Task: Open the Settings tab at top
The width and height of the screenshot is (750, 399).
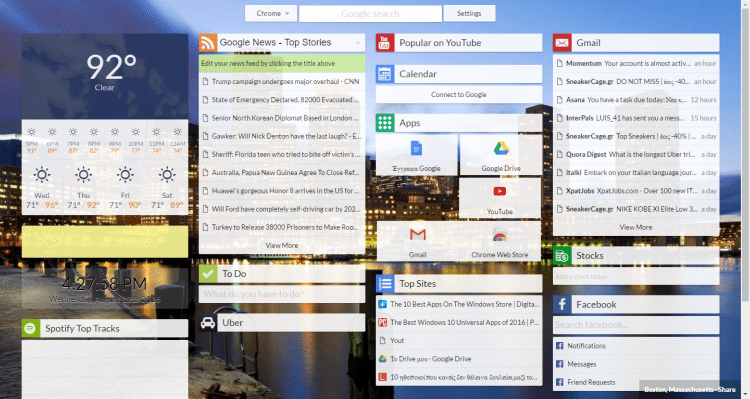Action: [x=469, y=13]
